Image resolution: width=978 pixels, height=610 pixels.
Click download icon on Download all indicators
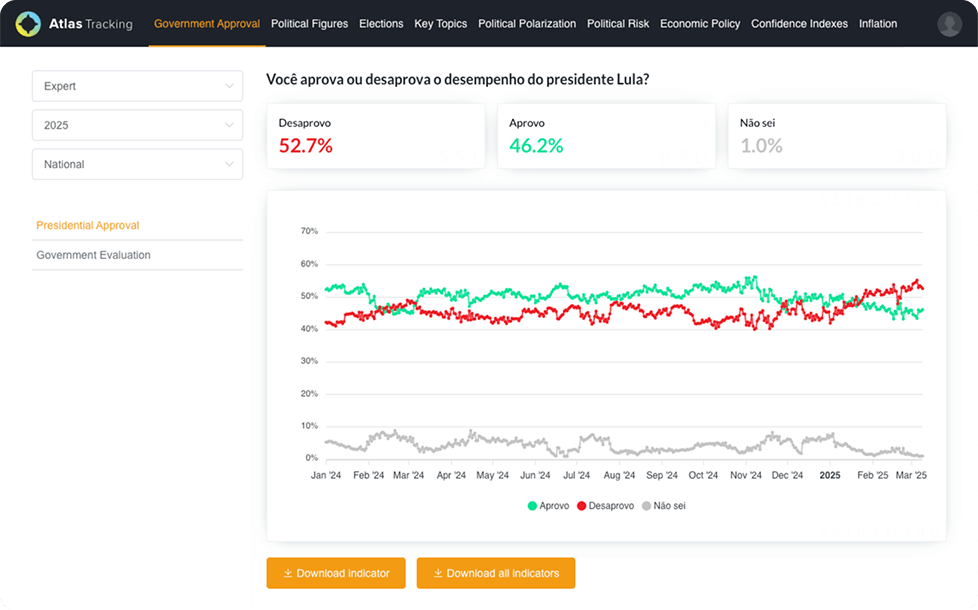coord(438,573)
